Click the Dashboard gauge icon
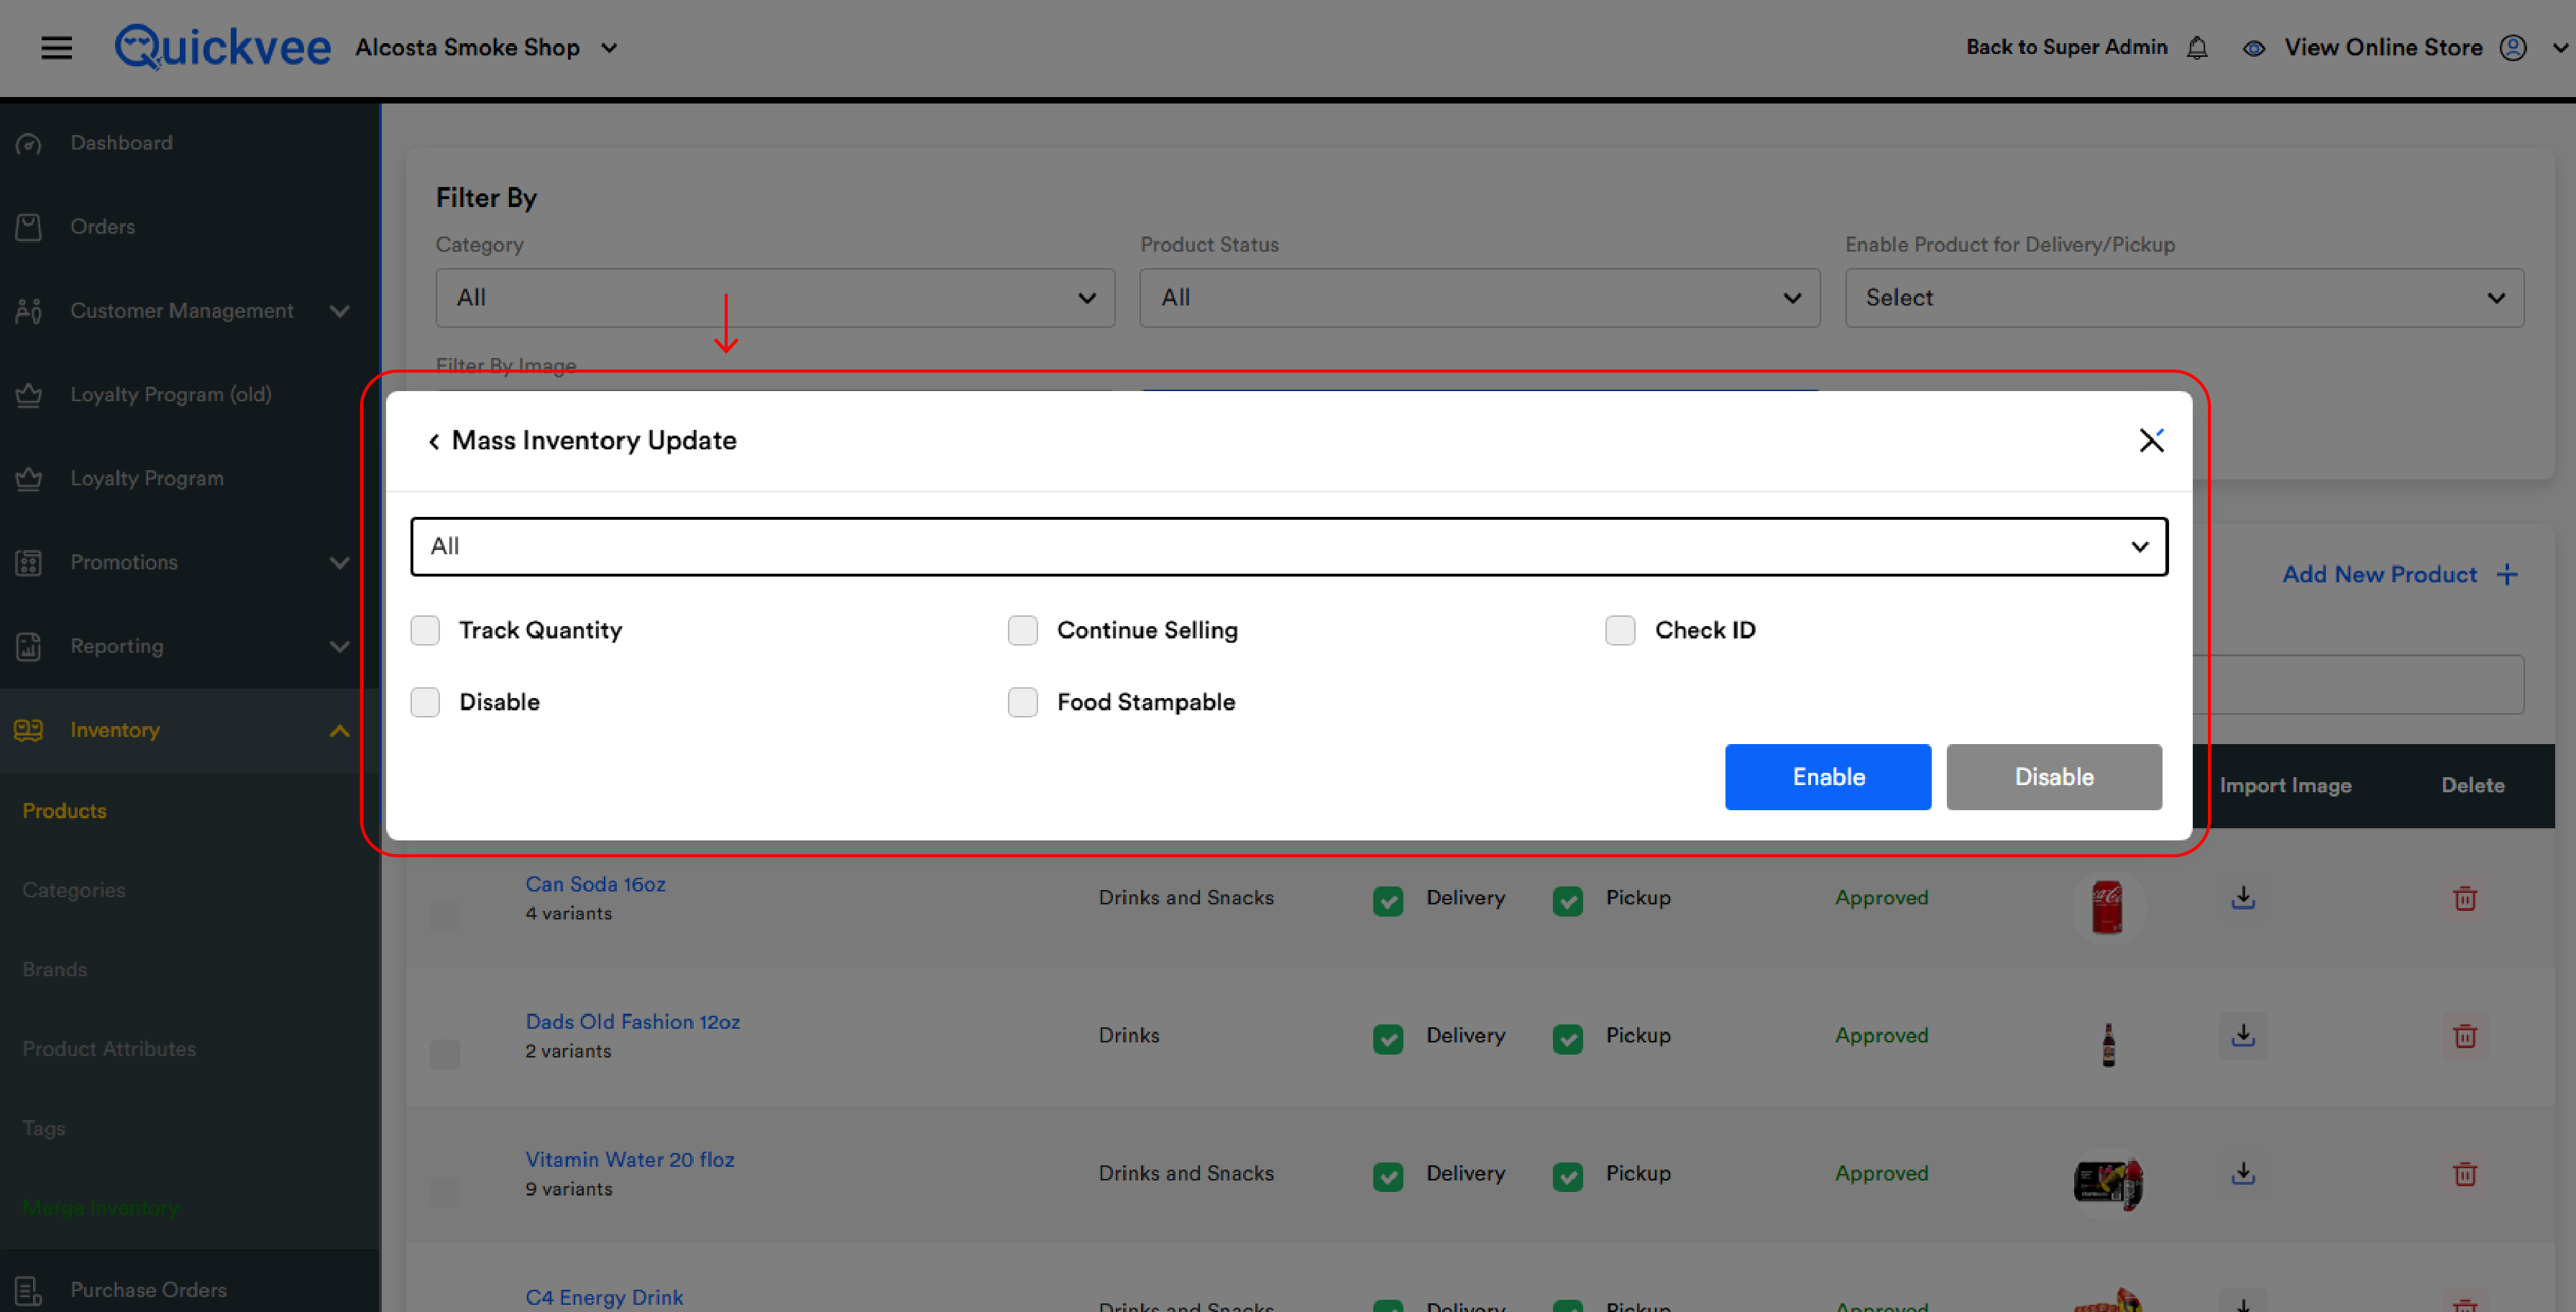Screen dimensions: 2576x1312 tap(29, 144)
